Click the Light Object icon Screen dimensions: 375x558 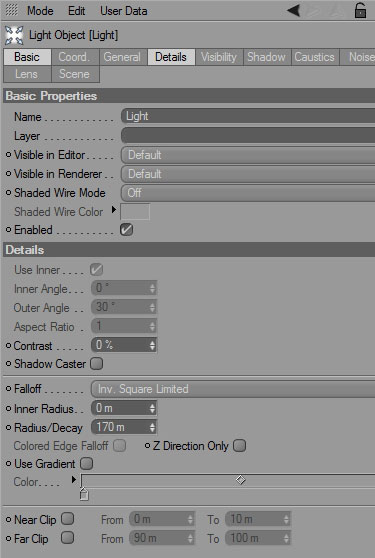tap(14, 35)
